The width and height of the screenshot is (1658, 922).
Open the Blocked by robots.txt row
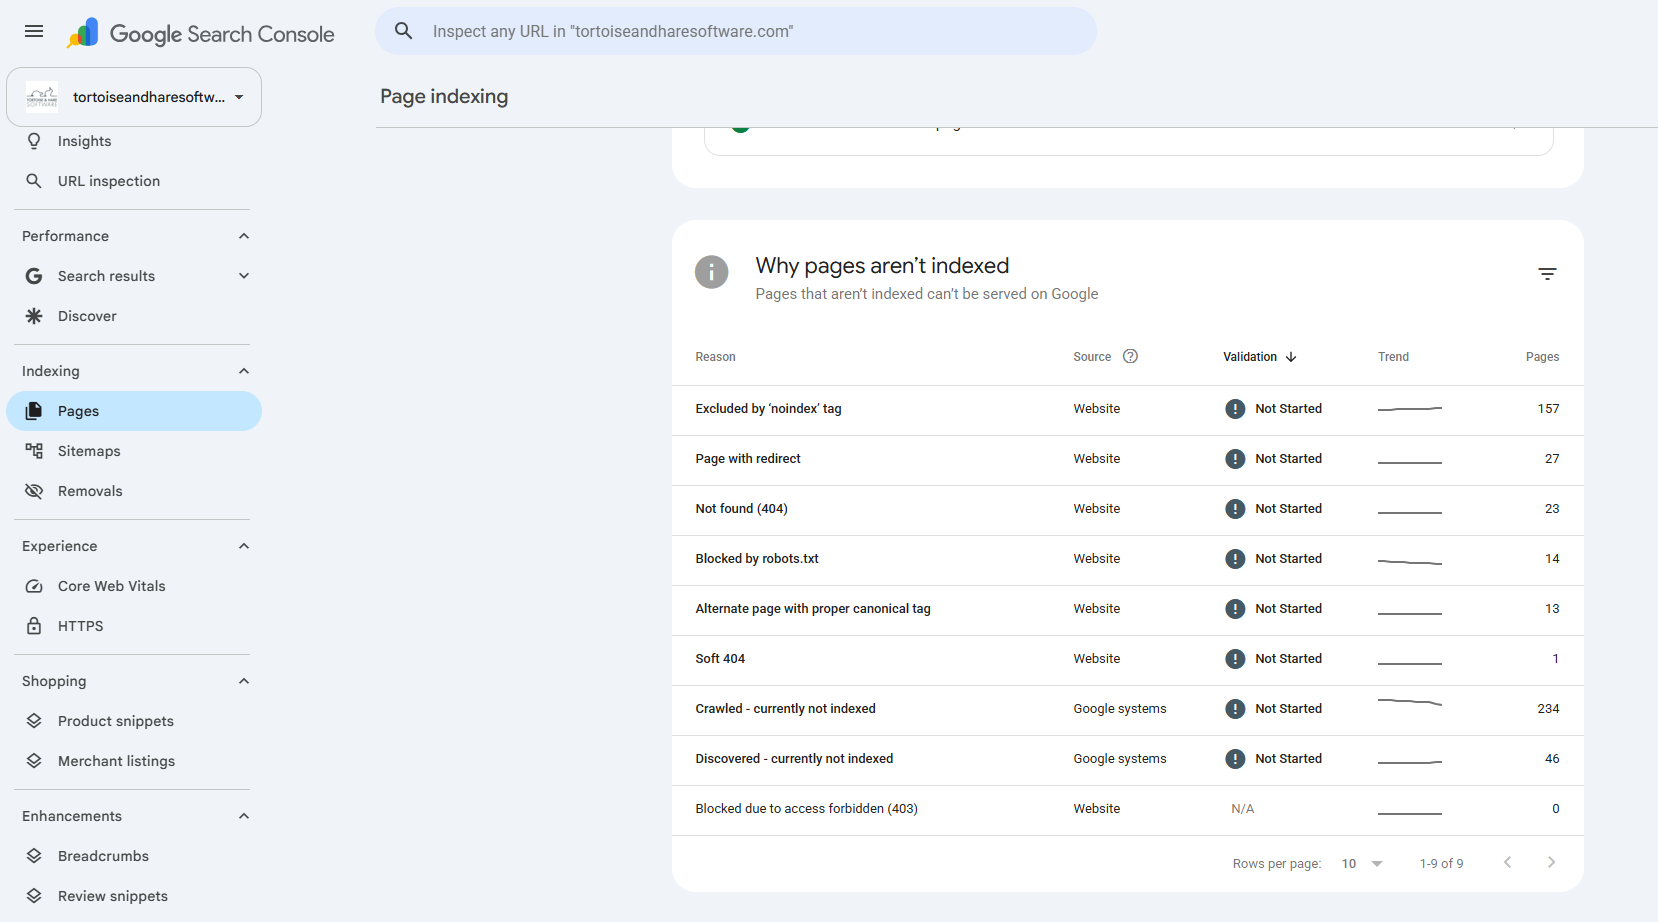tap(1128, 559)
